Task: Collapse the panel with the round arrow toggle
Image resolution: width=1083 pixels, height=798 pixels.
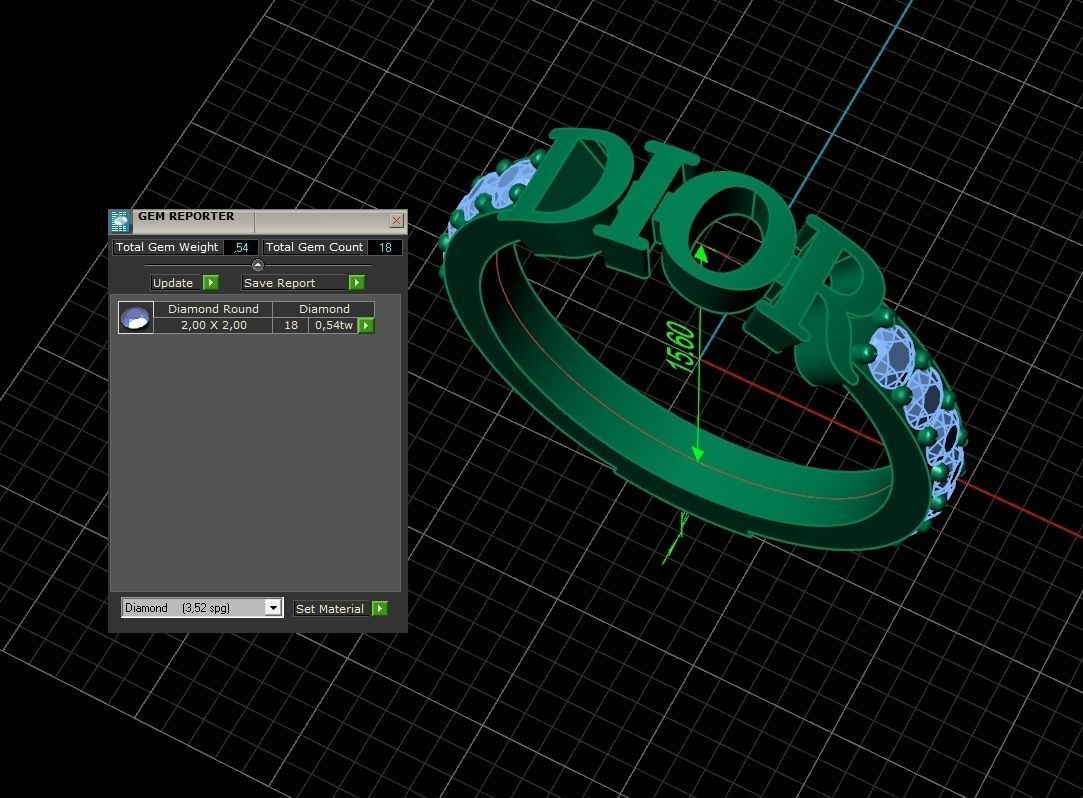Action: (258, 265)
